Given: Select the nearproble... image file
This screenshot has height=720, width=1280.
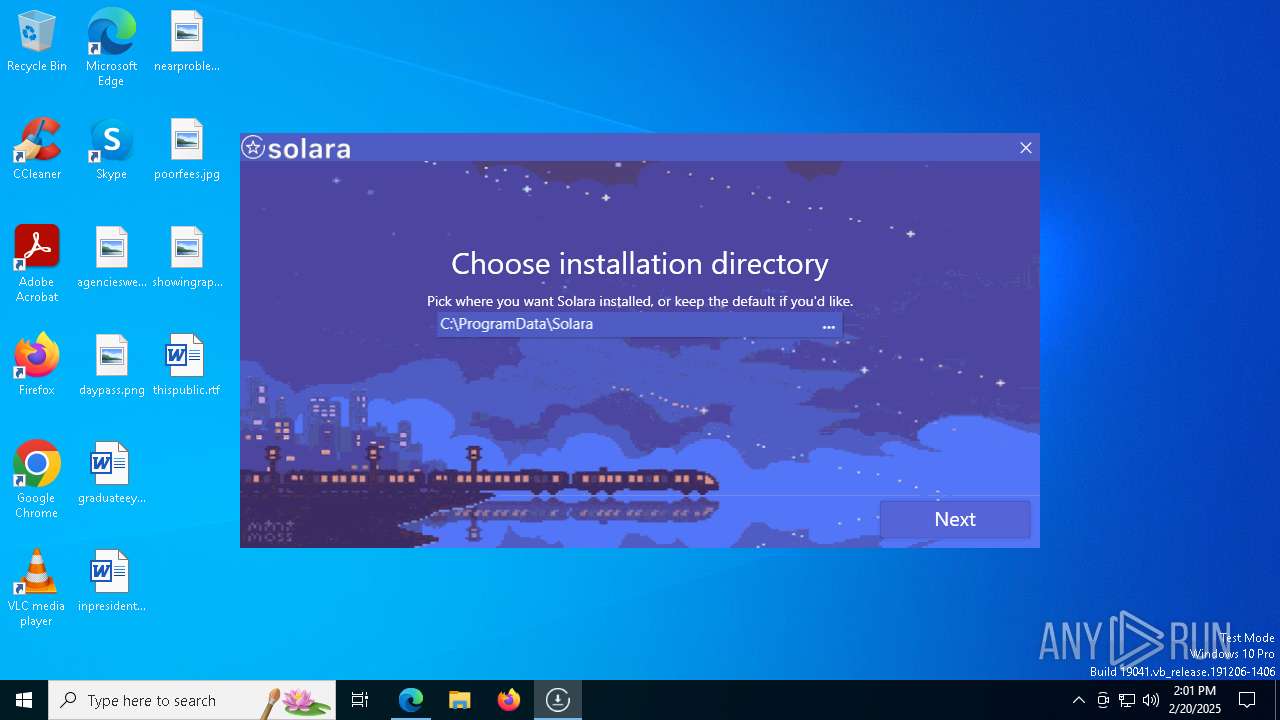Looking at the screenshot, I should coord(187,42).
